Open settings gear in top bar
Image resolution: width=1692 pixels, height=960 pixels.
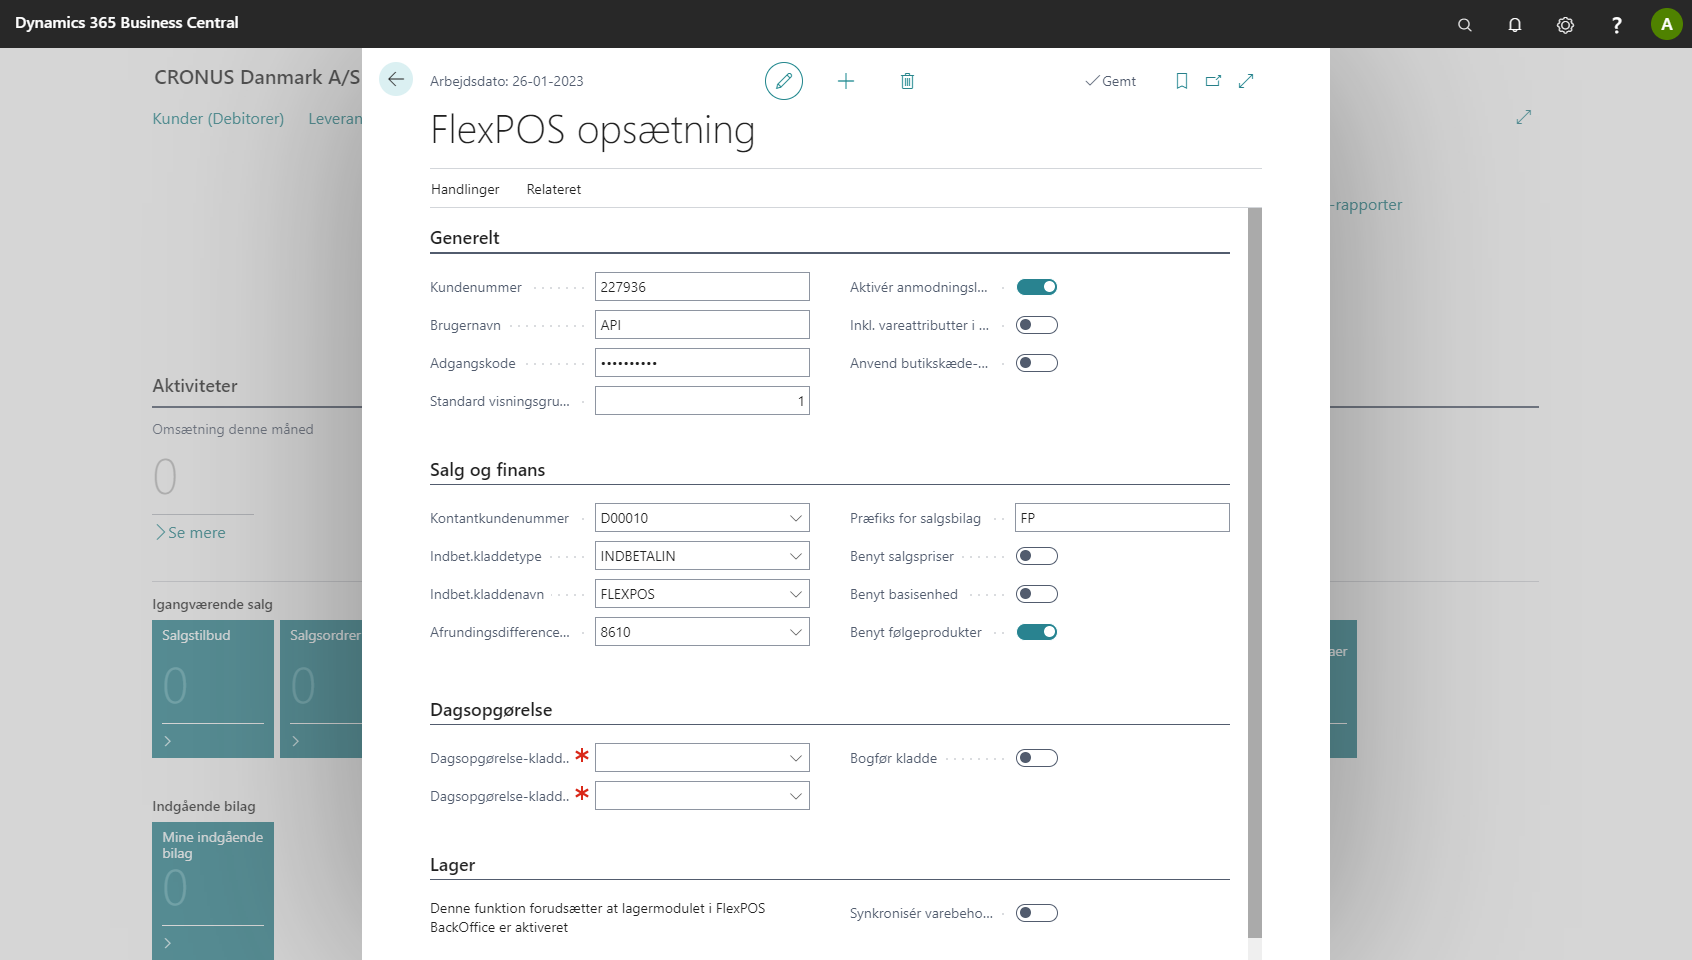[1566, 25]
